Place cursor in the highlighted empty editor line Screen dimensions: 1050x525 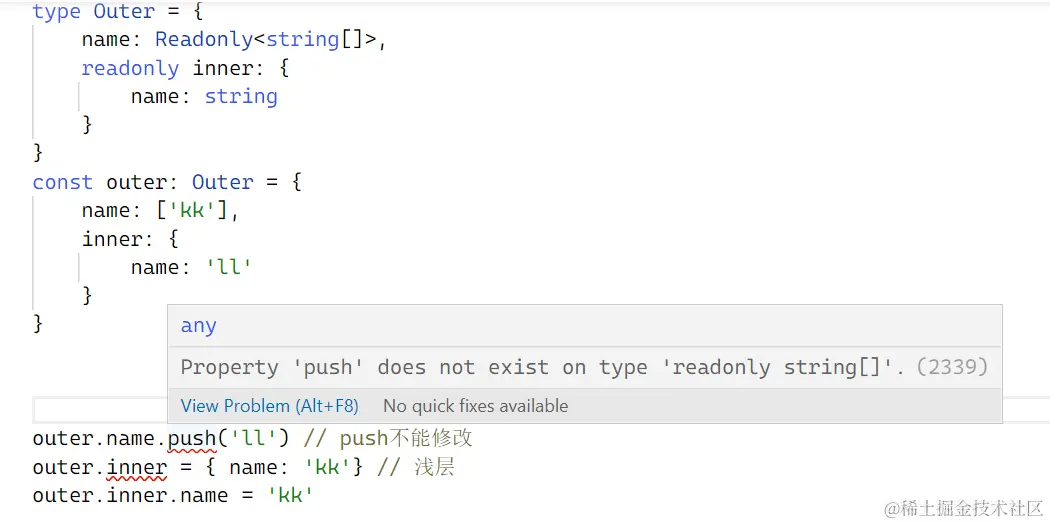tap(100, 410)
